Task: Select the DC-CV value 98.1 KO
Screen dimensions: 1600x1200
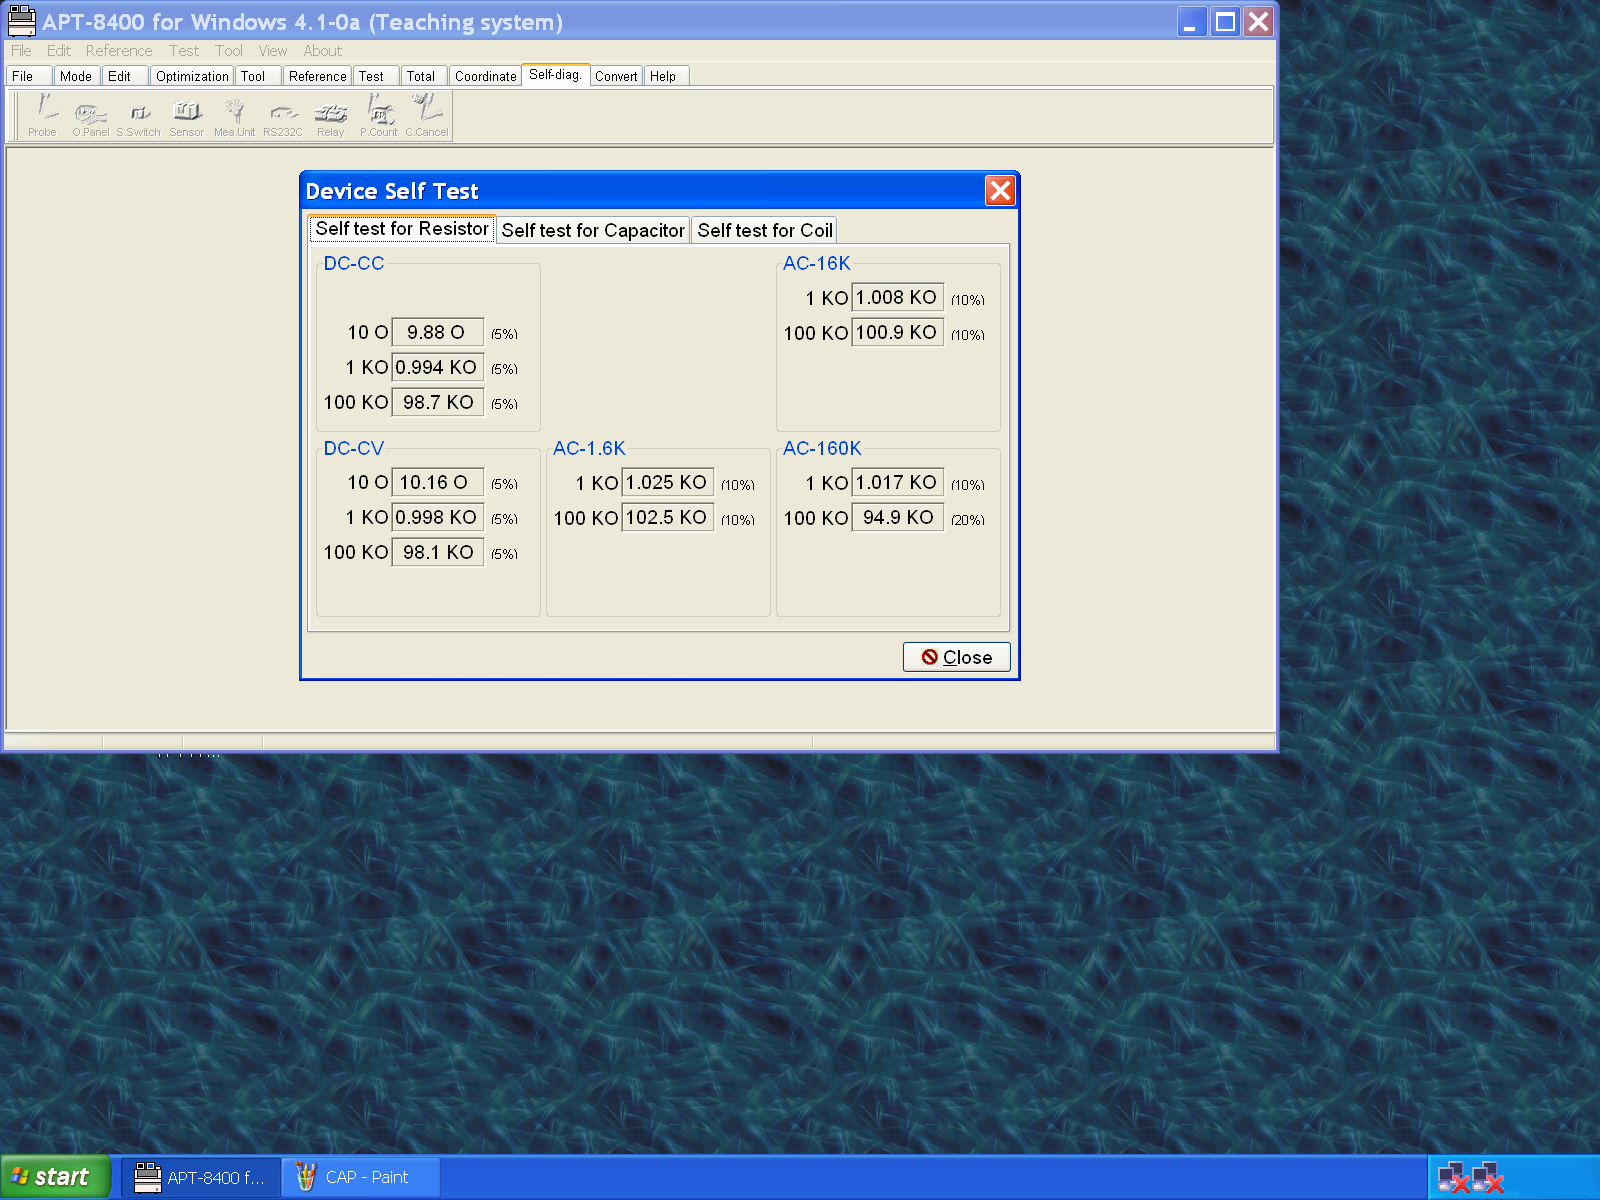Action: point(437,552)
